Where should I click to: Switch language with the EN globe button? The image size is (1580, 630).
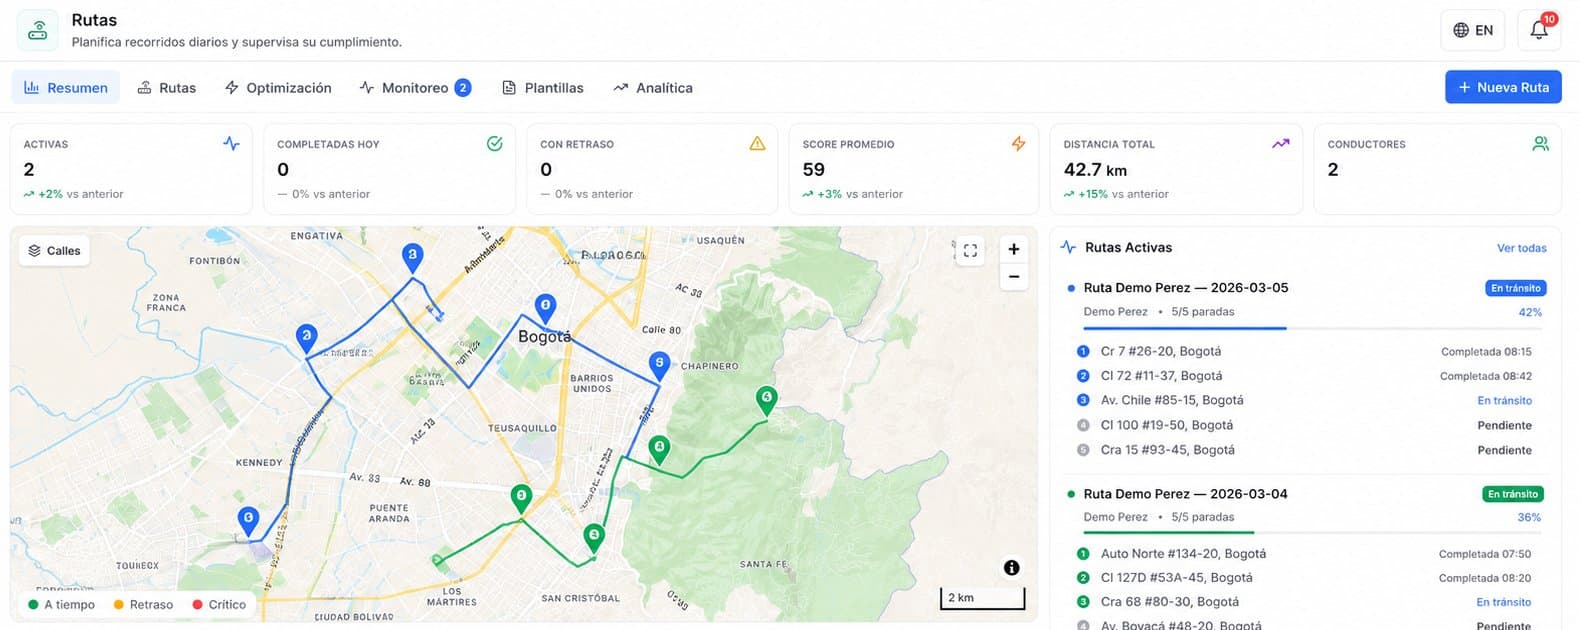coord(1473,30)
